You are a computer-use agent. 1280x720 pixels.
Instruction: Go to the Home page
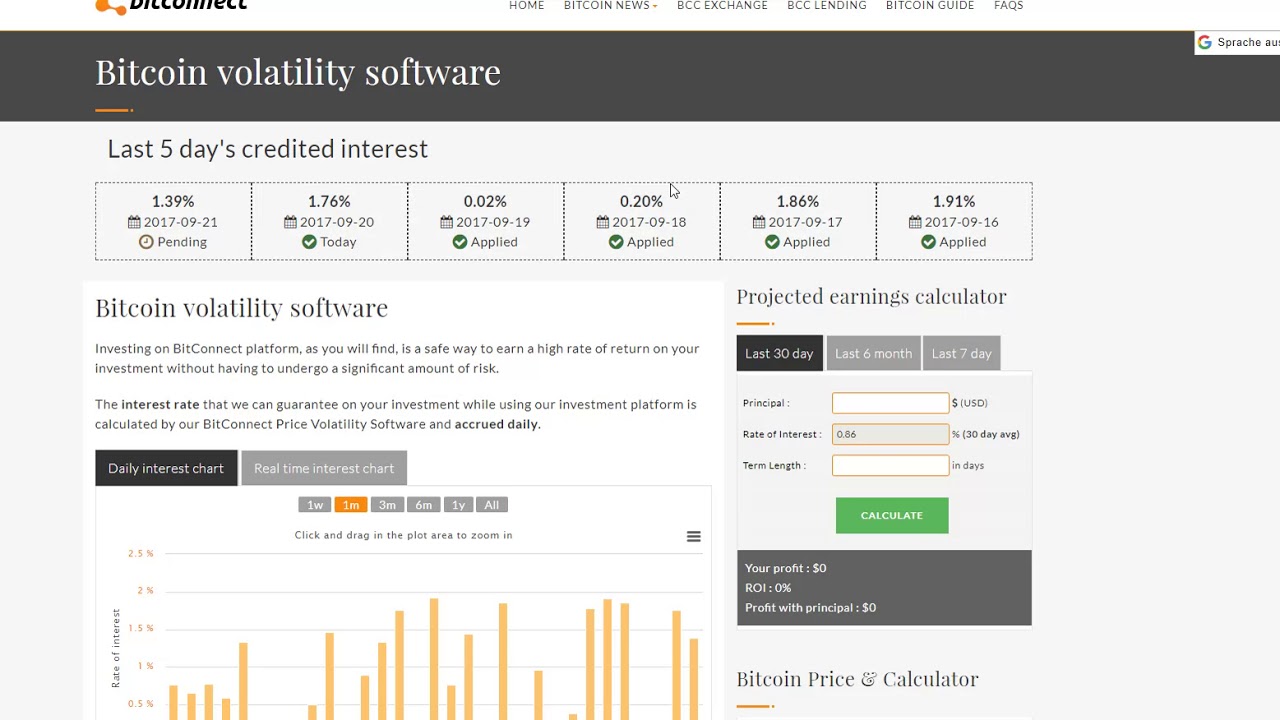pyautogui.click(x=527, y=6)
